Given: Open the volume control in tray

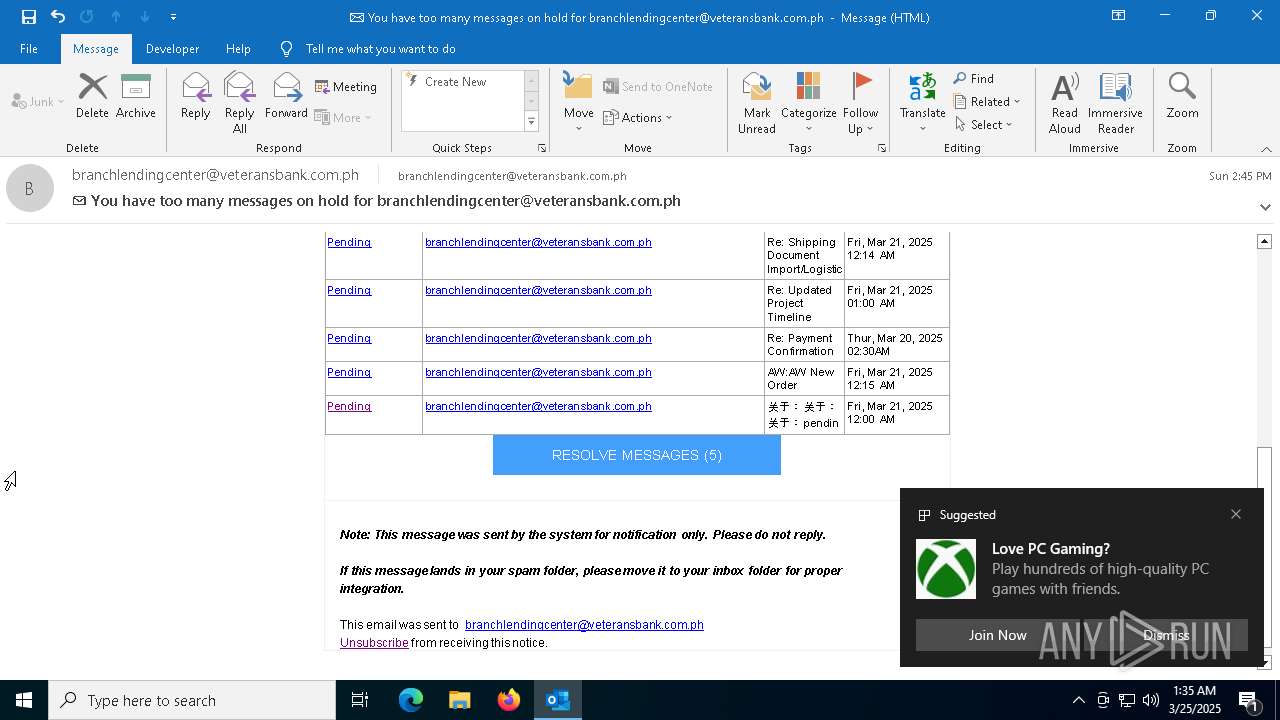Looking at the screenshot, I should tap(1150, 700).
